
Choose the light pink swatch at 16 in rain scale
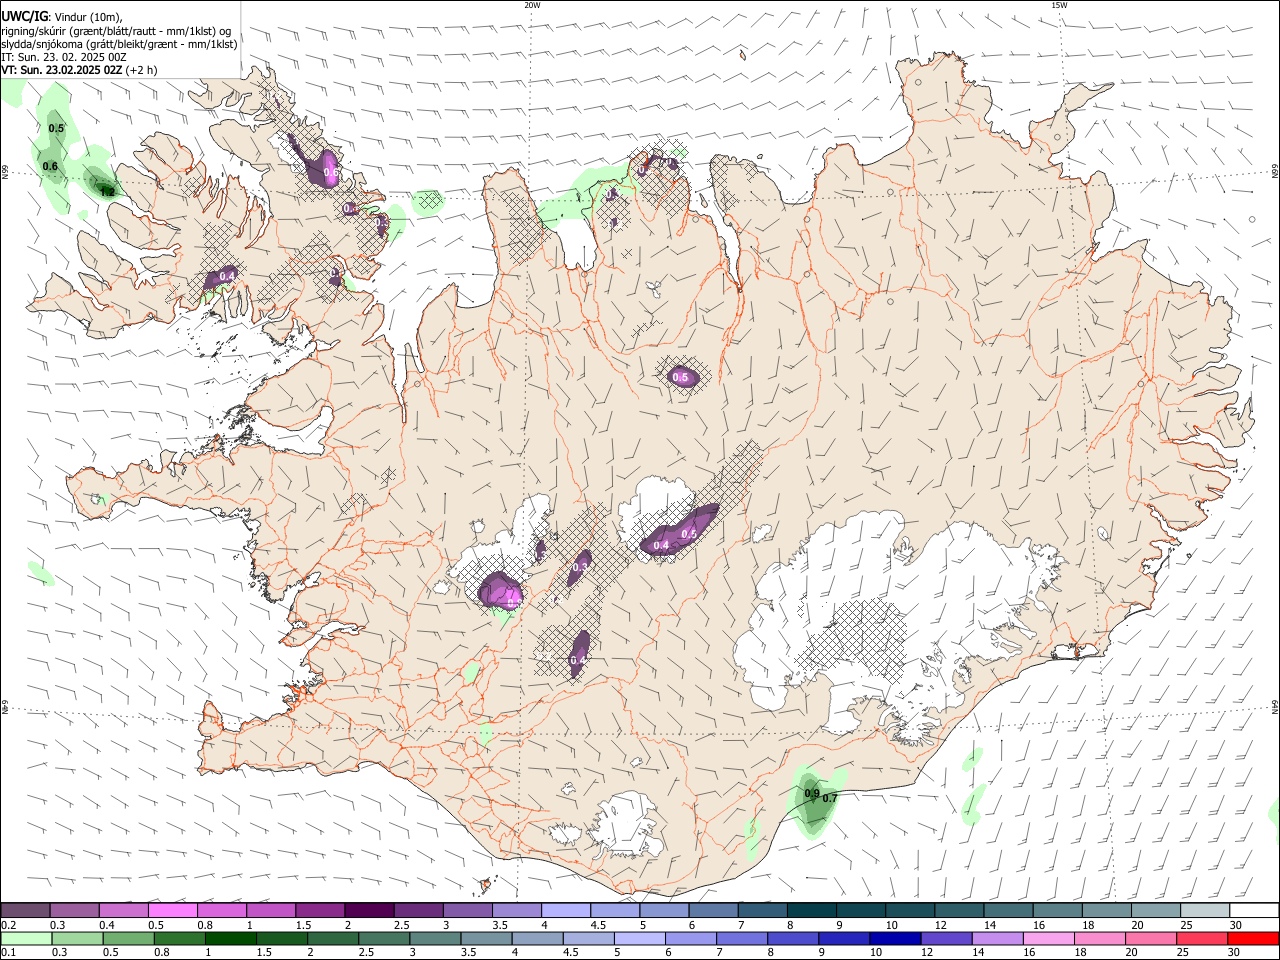[x=1046, y=938]
